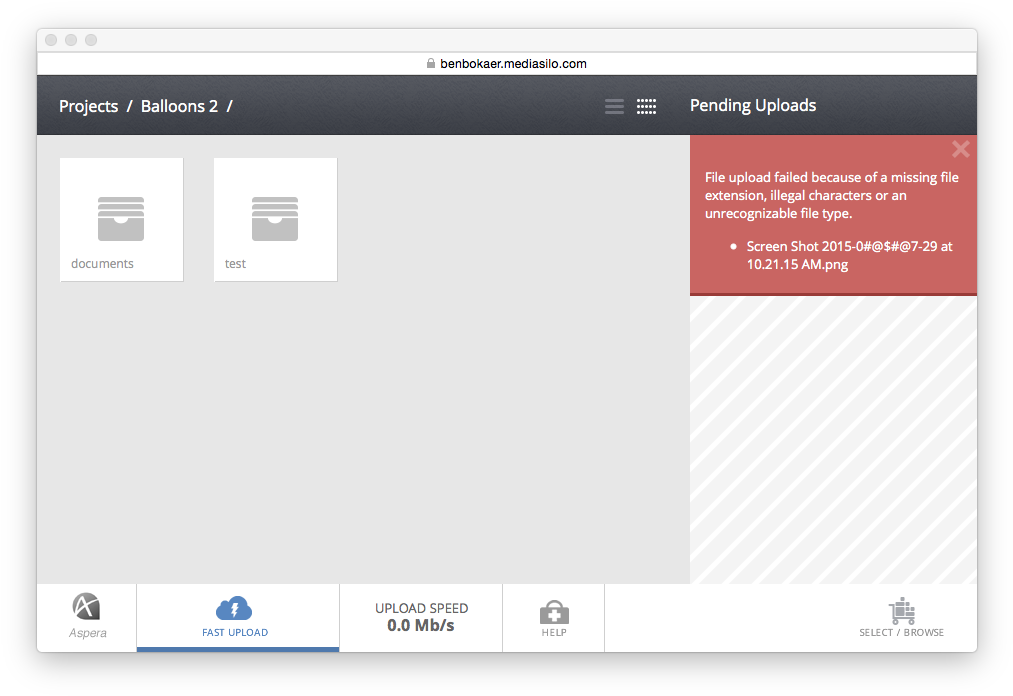This screenshot has width=1013, height=696.
Task: Click the failed file name Screen Shot entry
Action: tap(849, 255)
